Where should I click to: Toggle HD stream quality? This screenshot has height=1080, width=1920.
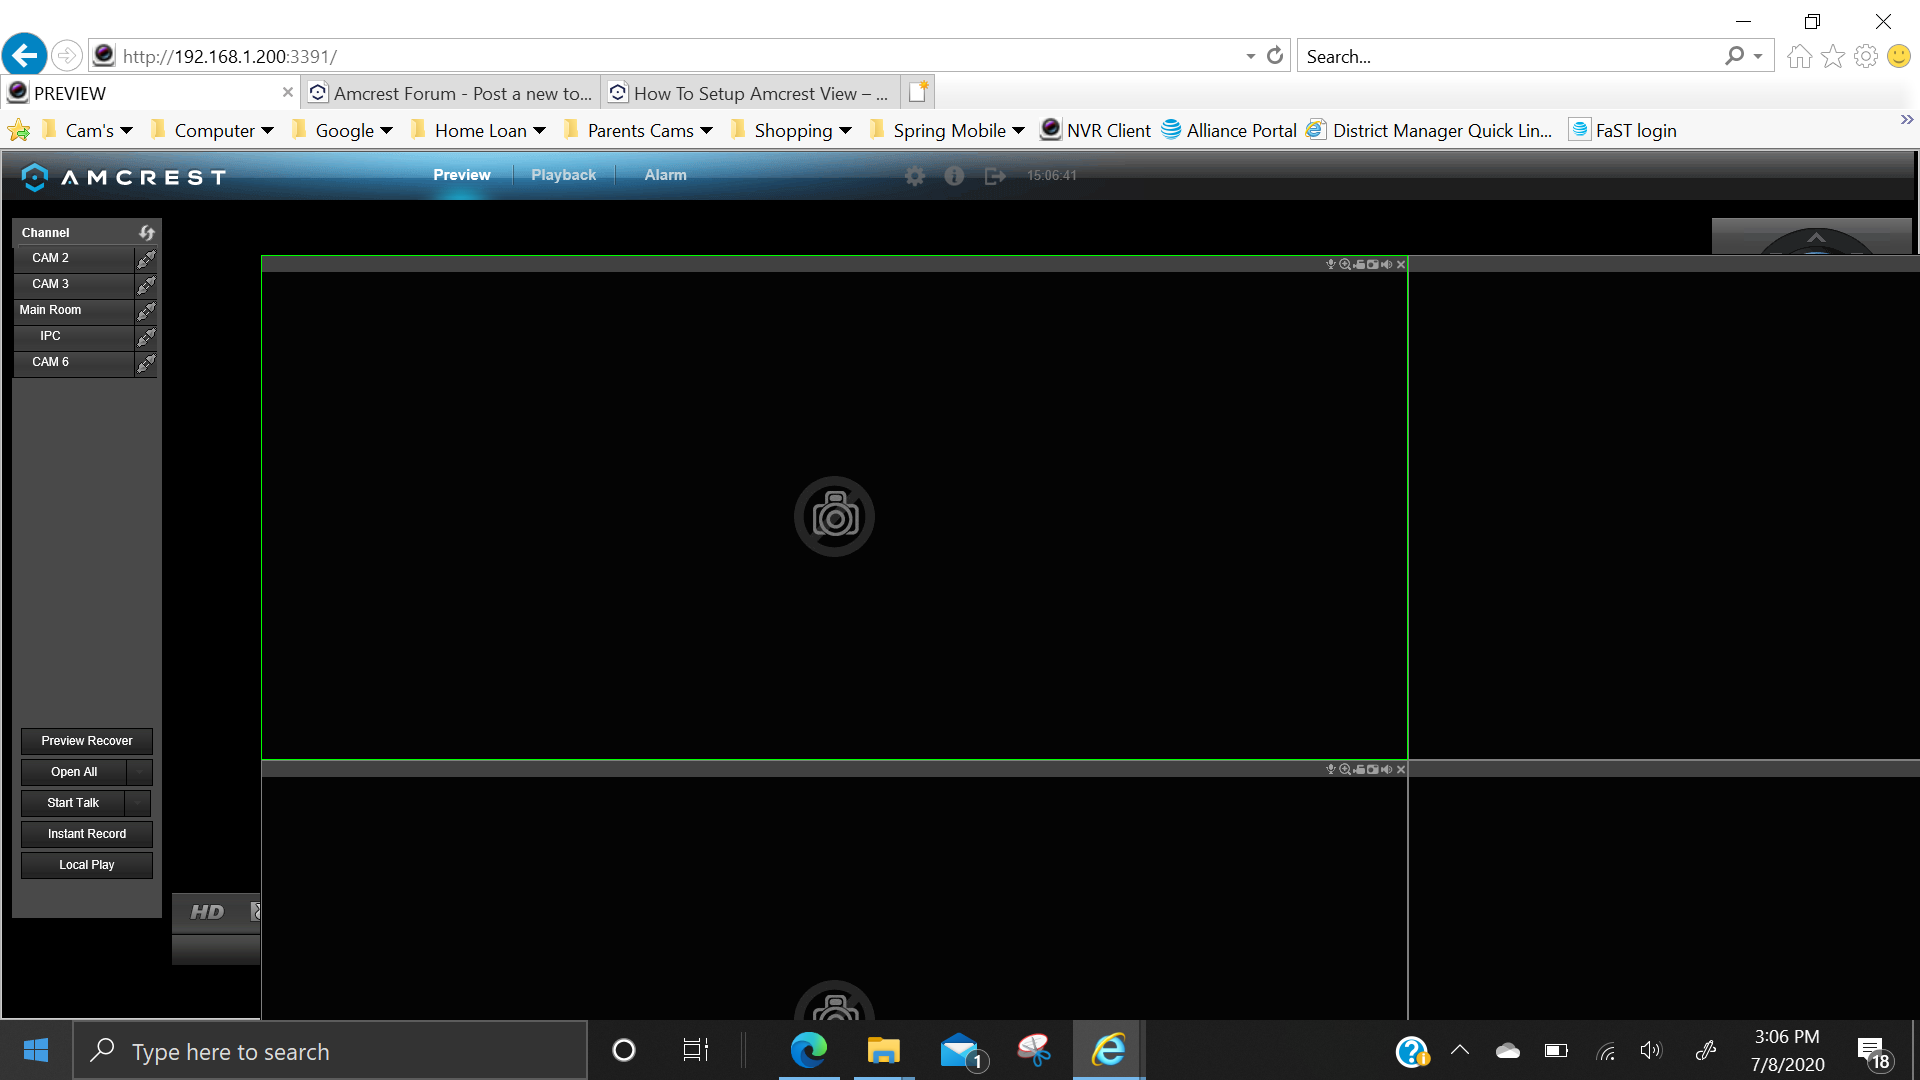click(x=208, y=912)
